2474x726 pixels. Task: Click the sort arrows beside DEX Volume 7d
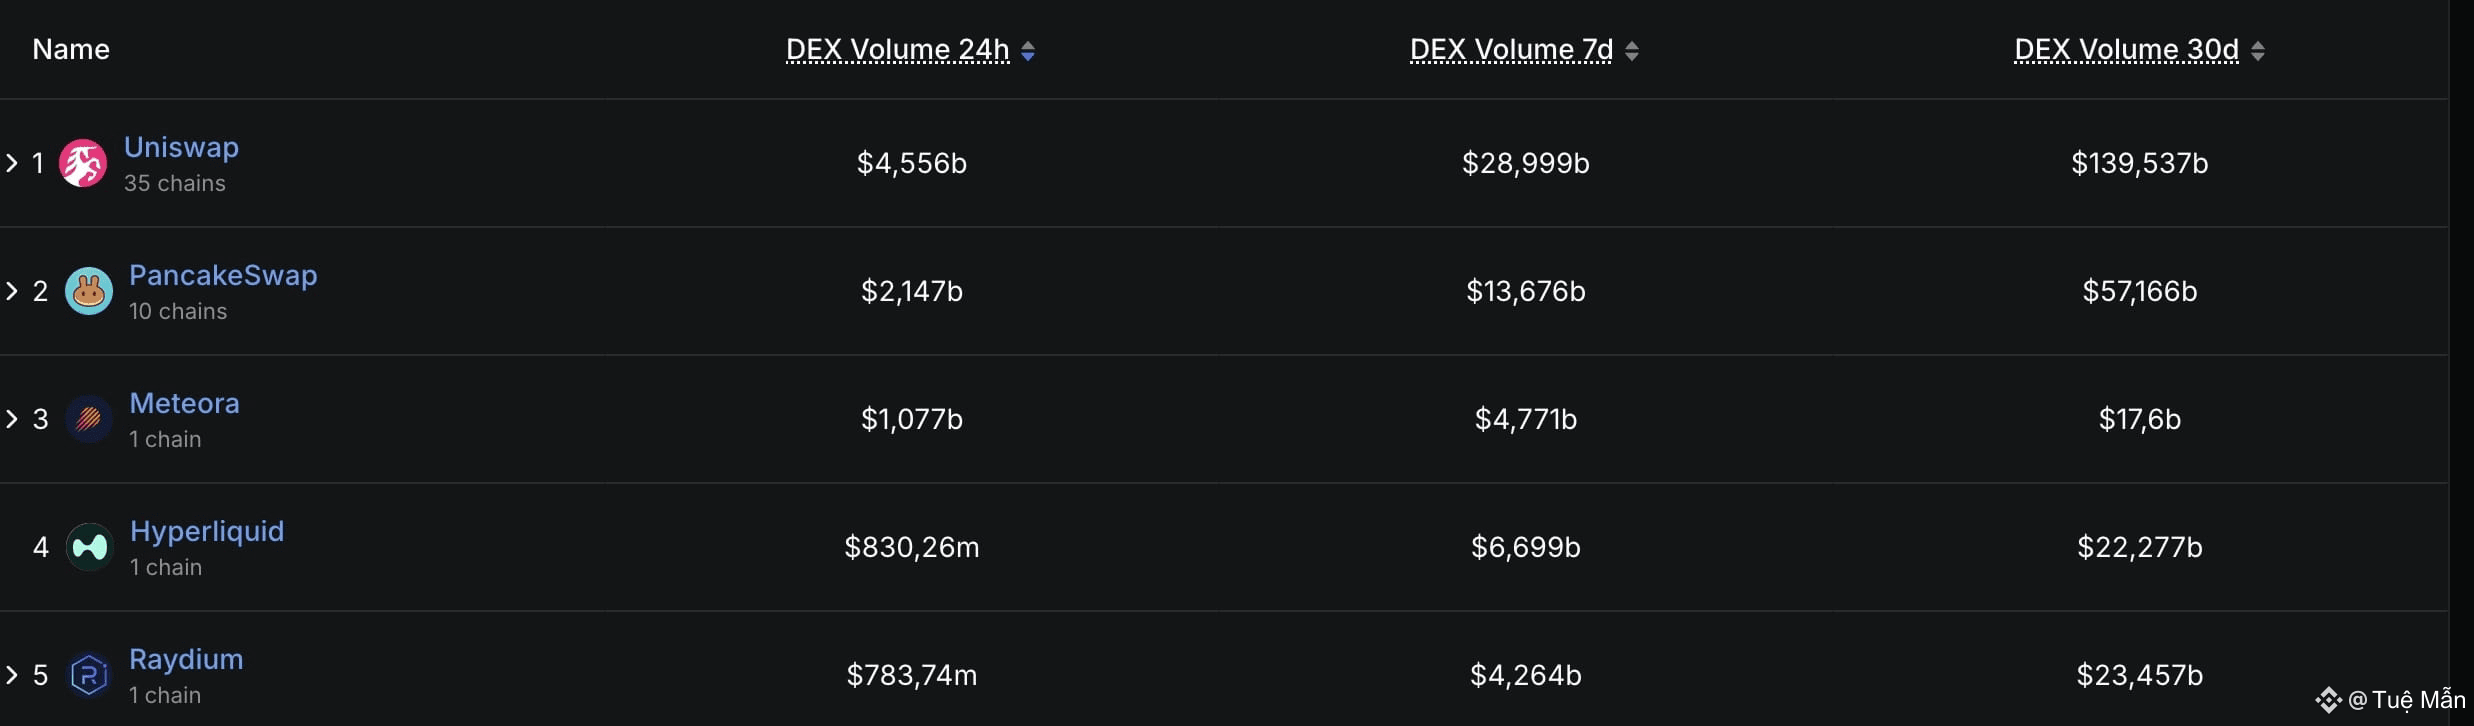[x=1632, y=51]
